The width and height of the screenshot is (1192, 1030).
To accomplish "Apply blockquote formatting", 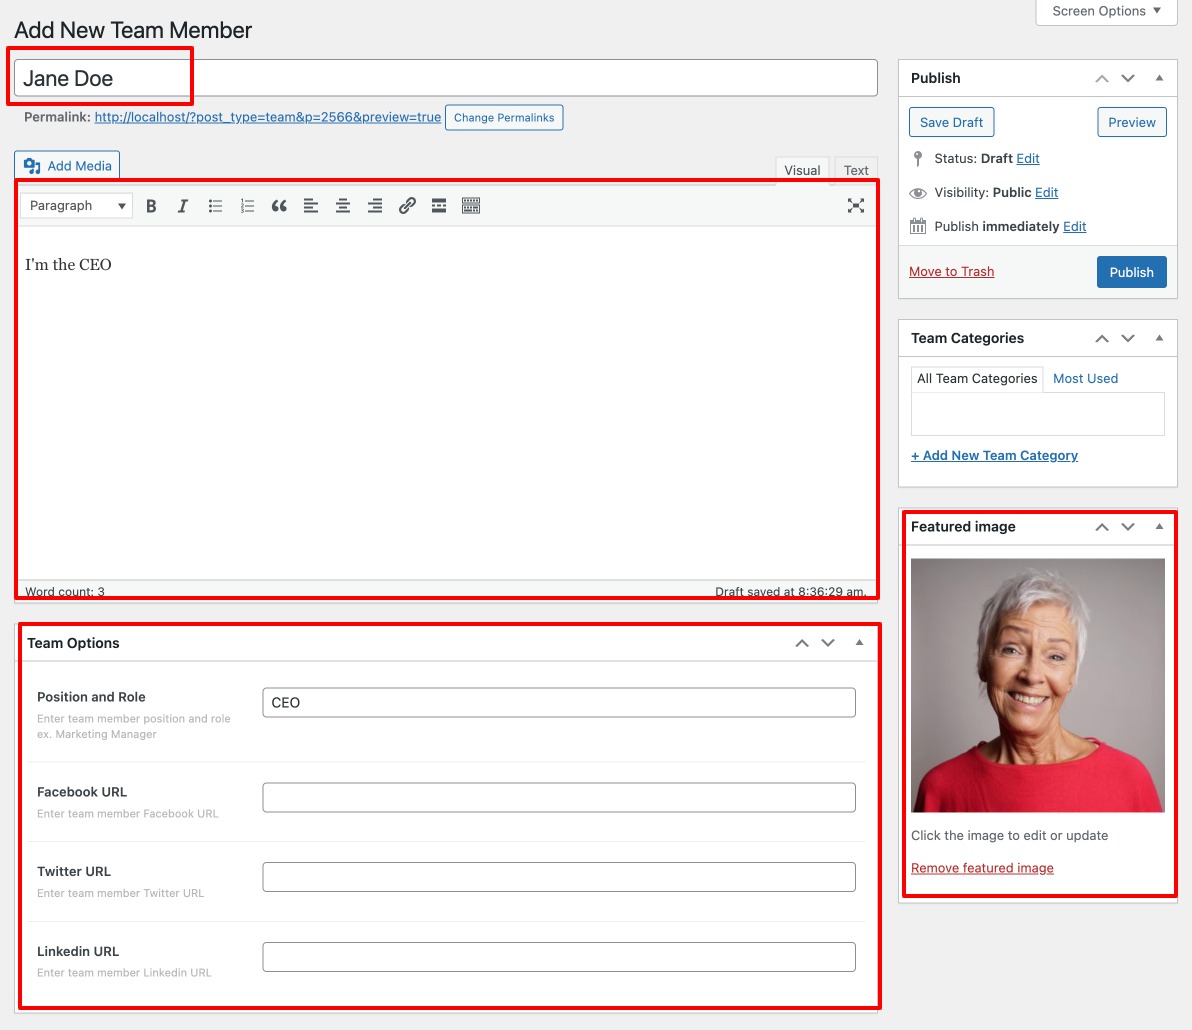I will 279,206.
